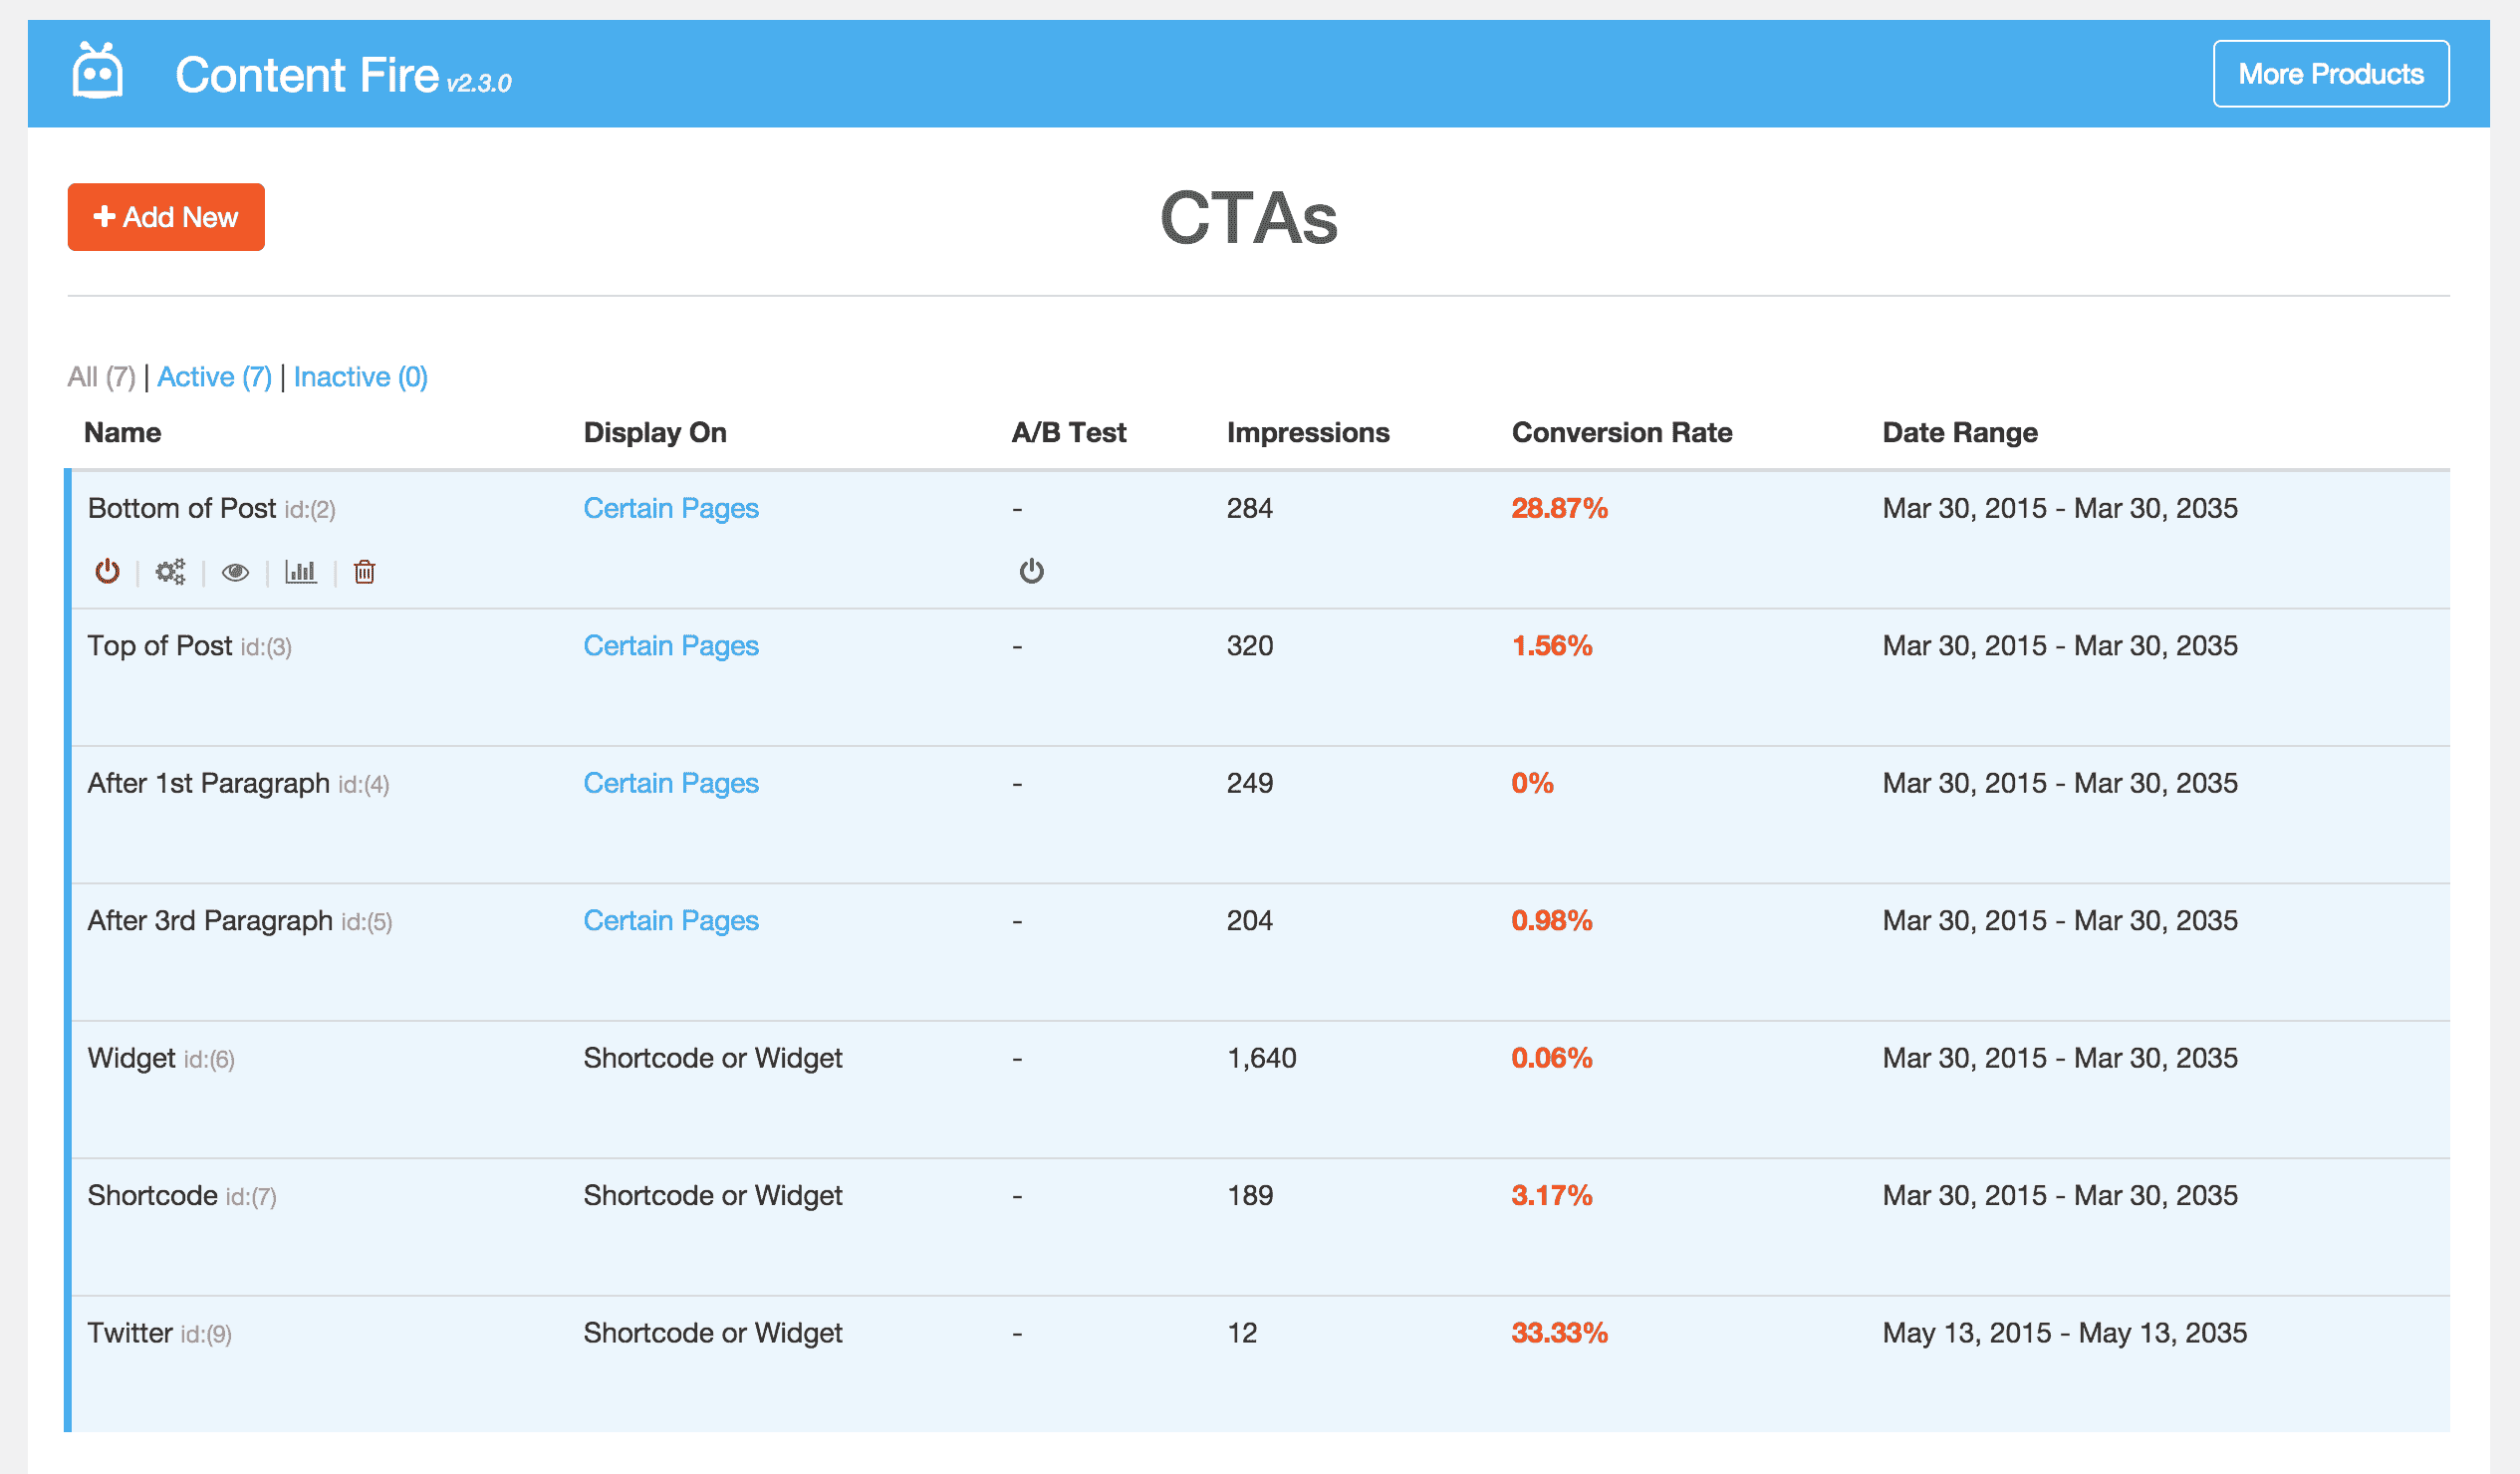Screen dimensions: 2520x1474
Task: Click the A/B Test column header
Action: 1068,433
